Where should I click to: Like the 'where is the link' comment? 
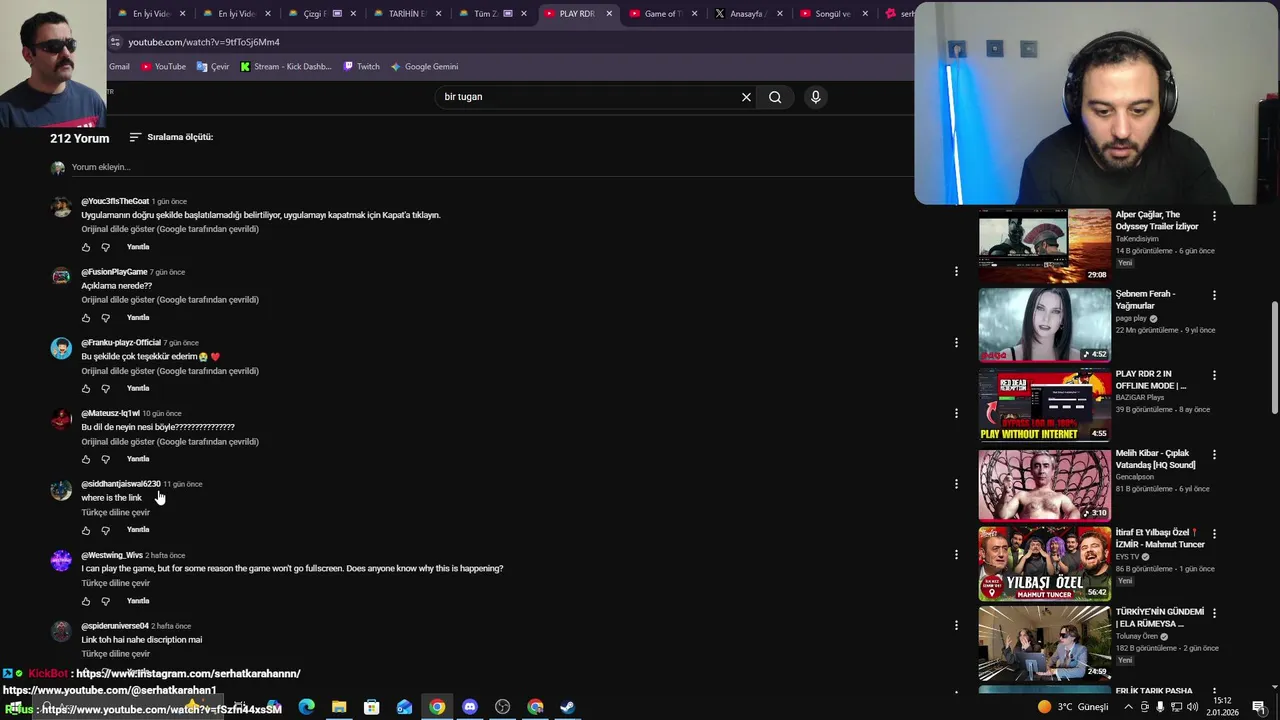tap(86, 530)
